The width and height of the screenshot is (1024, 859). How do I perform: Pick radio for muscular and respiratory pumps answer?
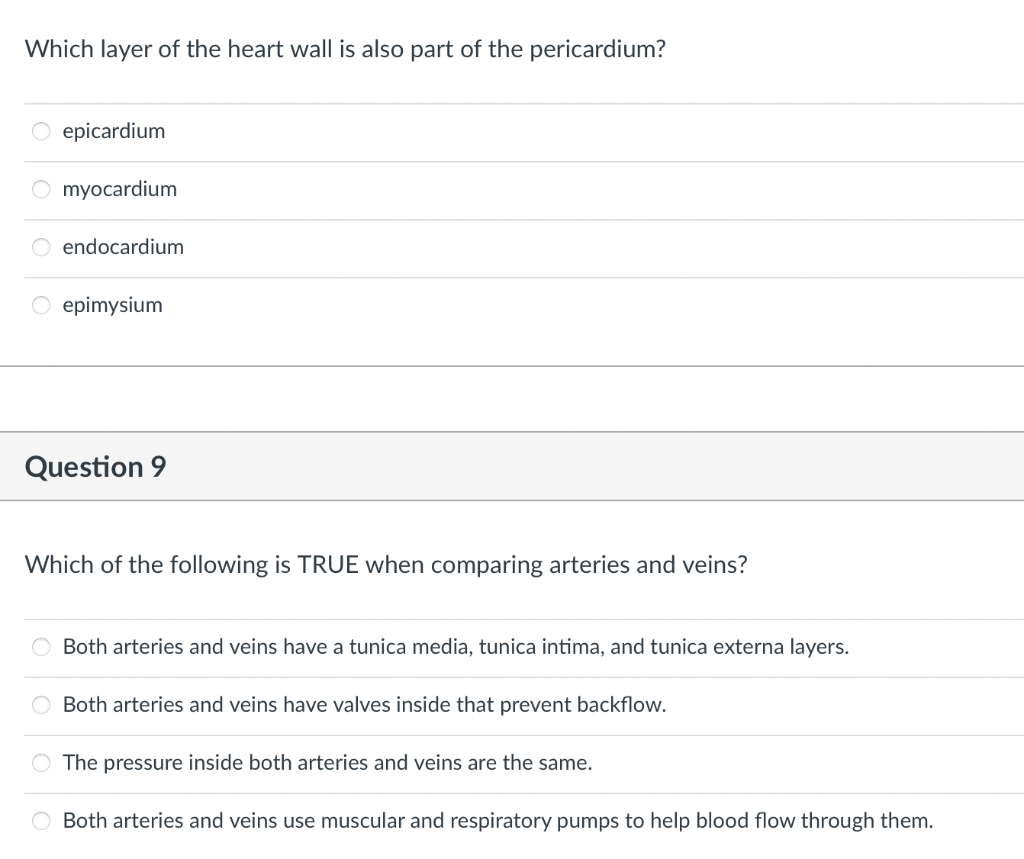(x=41, y=821)
